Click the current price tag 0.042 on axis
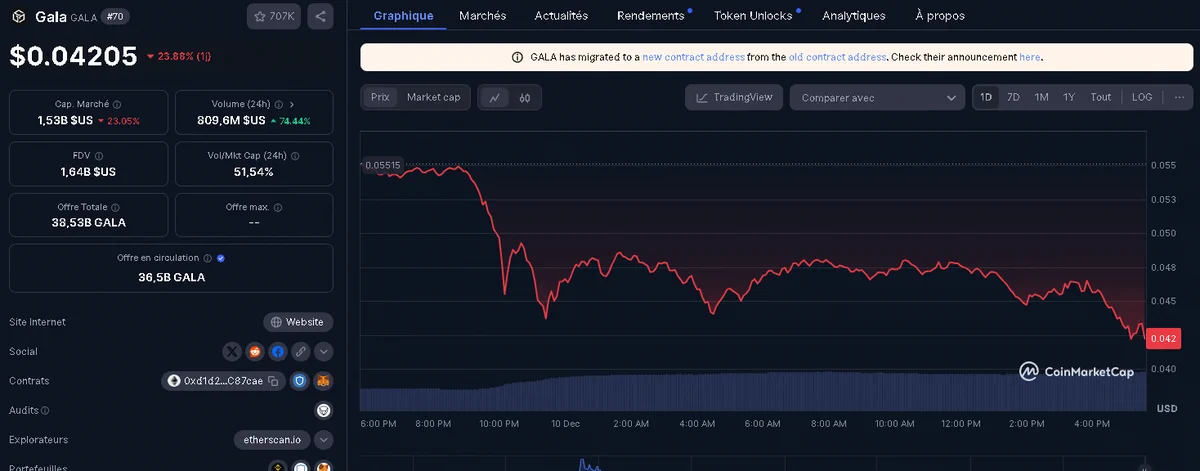The width and height of the screenshot is (1200, 471). click(1165, 339)
